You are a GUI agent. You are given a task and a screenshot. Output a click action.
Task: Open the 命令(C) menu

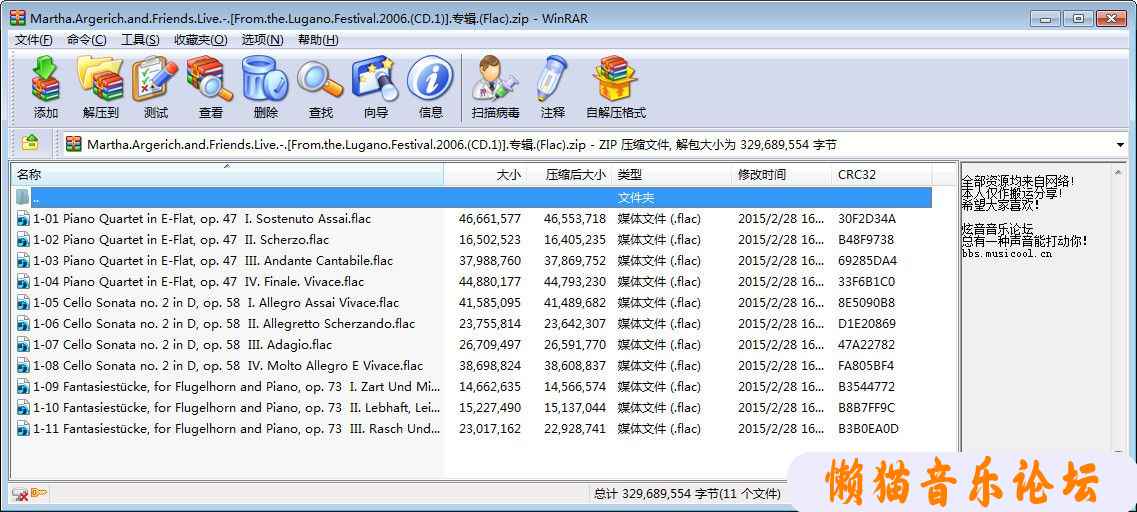click(86, 40)
